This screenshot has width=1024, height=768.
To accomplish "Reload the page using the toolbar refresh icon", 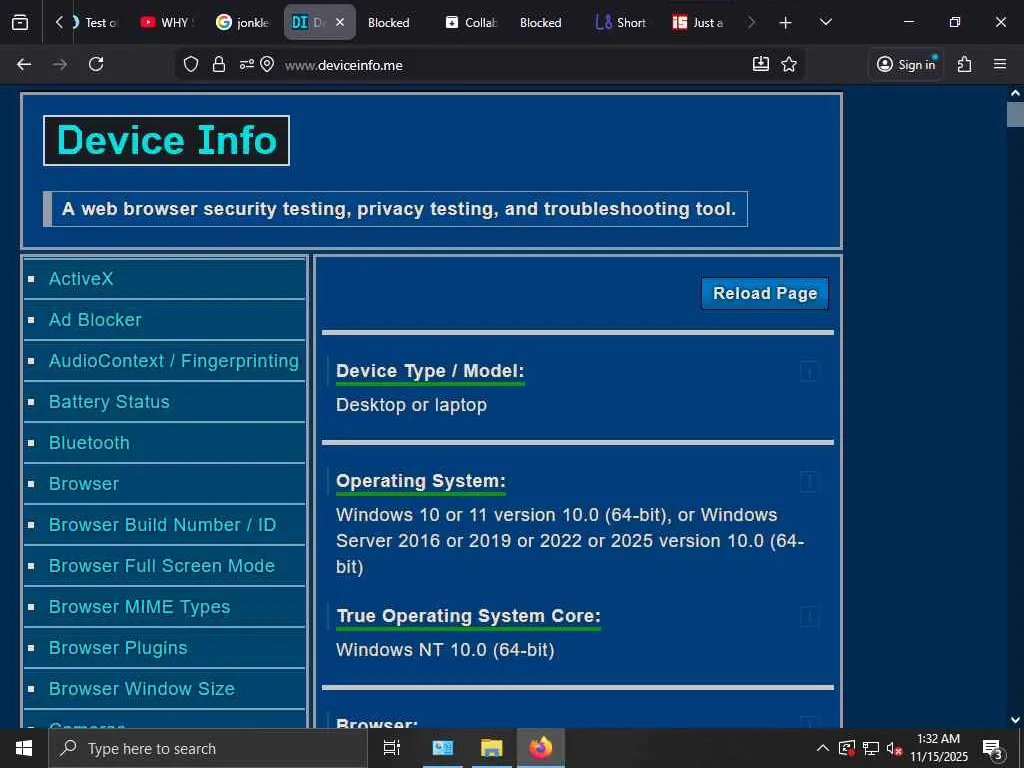I will [x=96, y=64].
